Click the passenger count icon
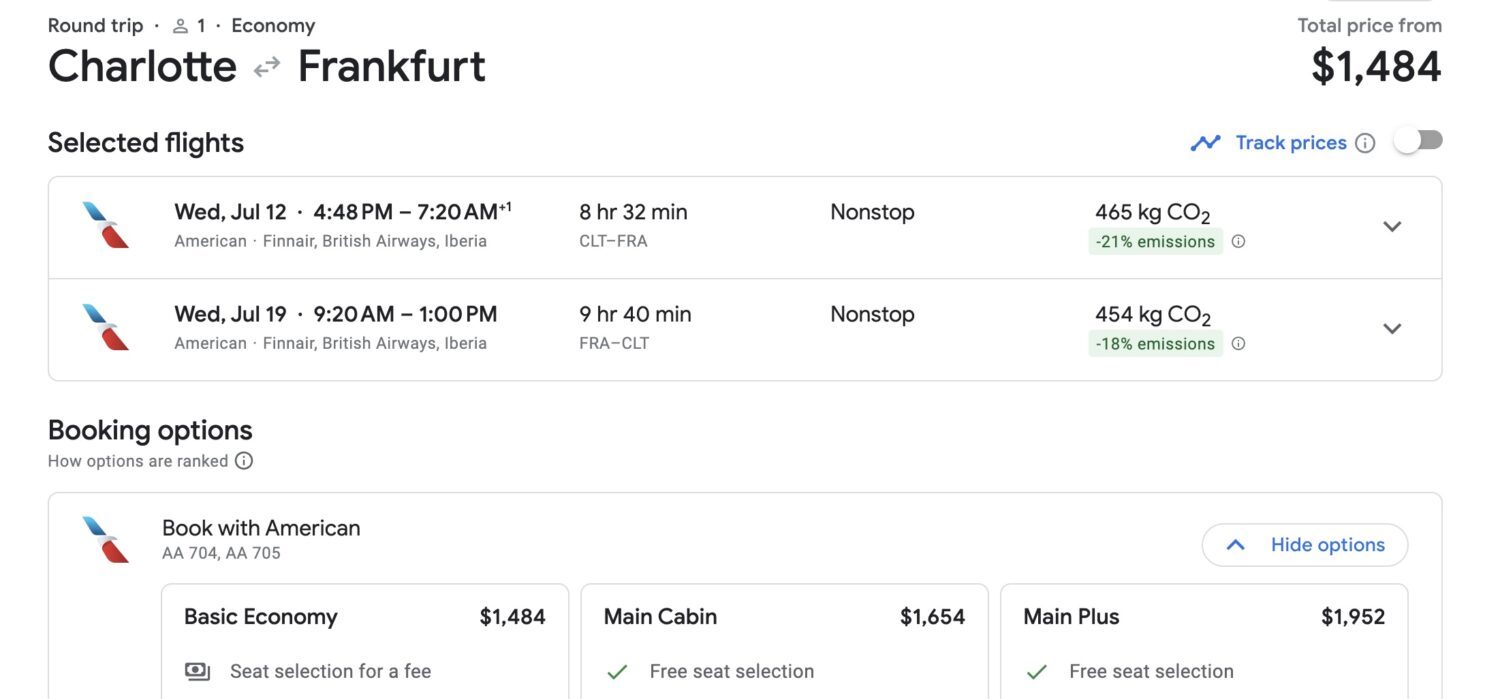1500x699 pixels. tap(181, 26)
